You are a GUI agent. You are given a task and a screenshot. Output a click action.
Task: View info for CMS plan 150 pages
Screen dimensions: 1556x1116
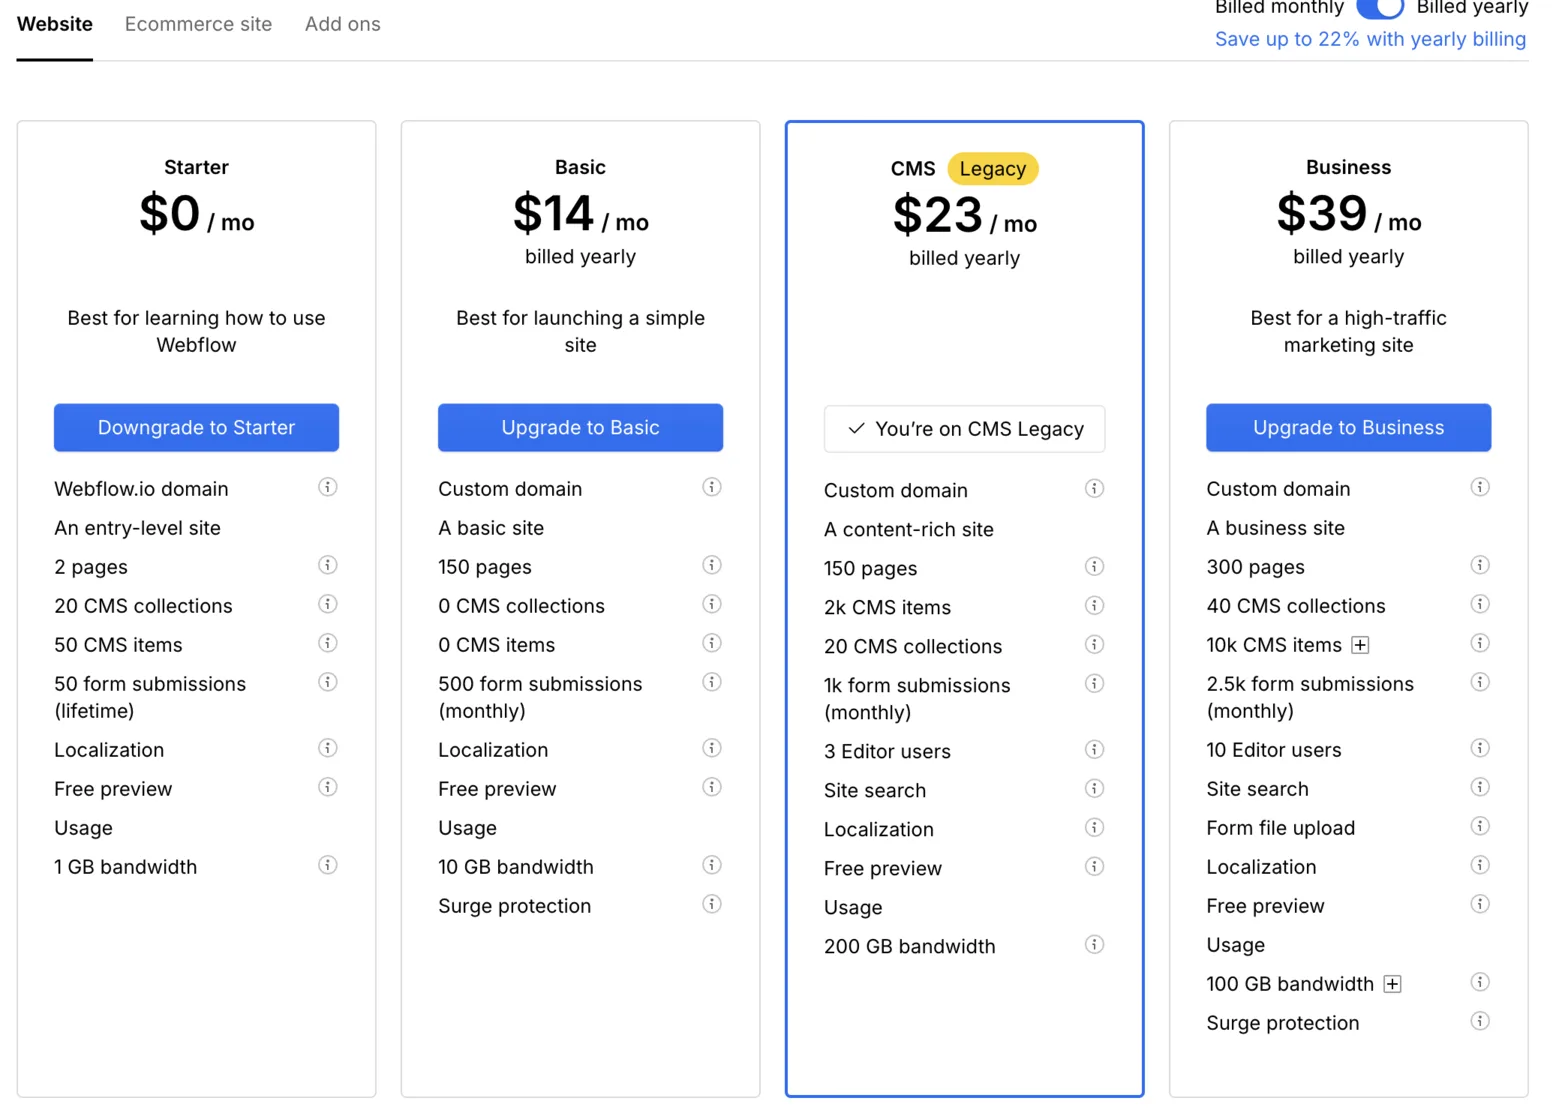pos(1094,566)
